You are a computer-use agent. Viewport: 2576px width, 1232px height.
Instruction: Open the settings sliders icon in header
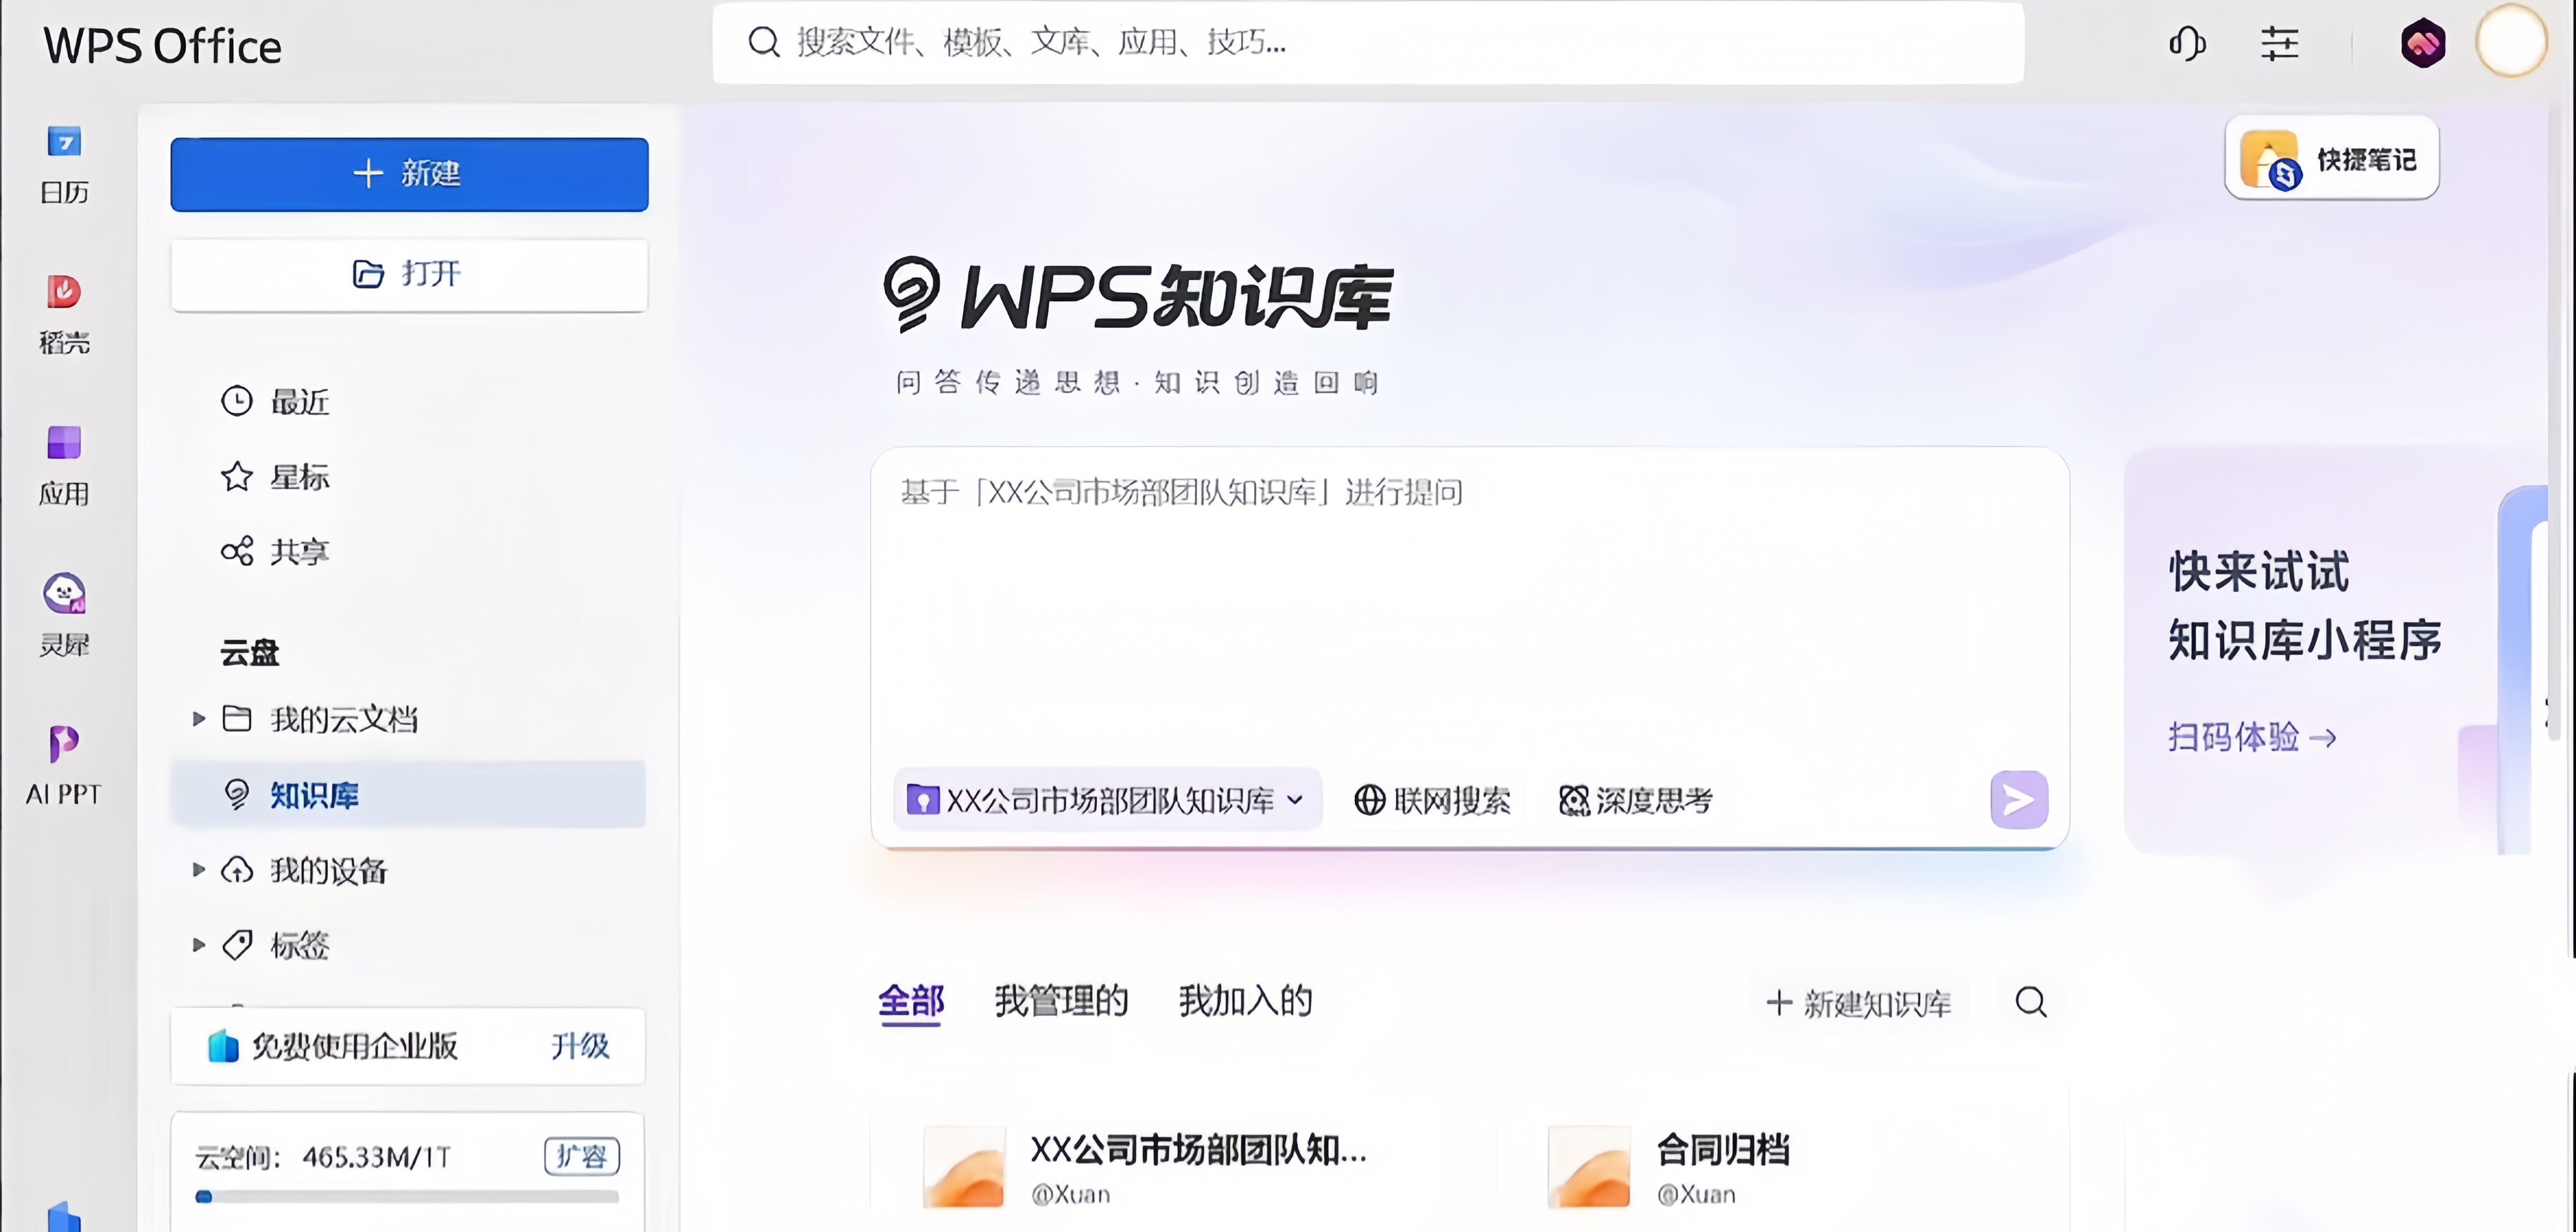pyautogui.click(x=2280, y=43)
